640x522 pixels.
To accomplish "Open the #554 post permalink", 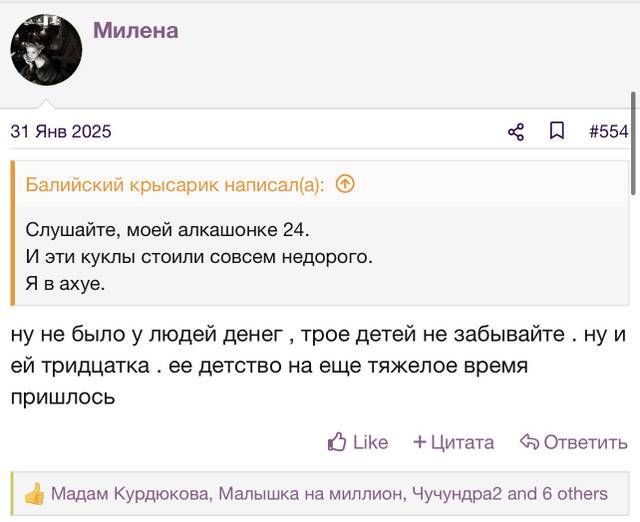I will click(x=609, y=132).
